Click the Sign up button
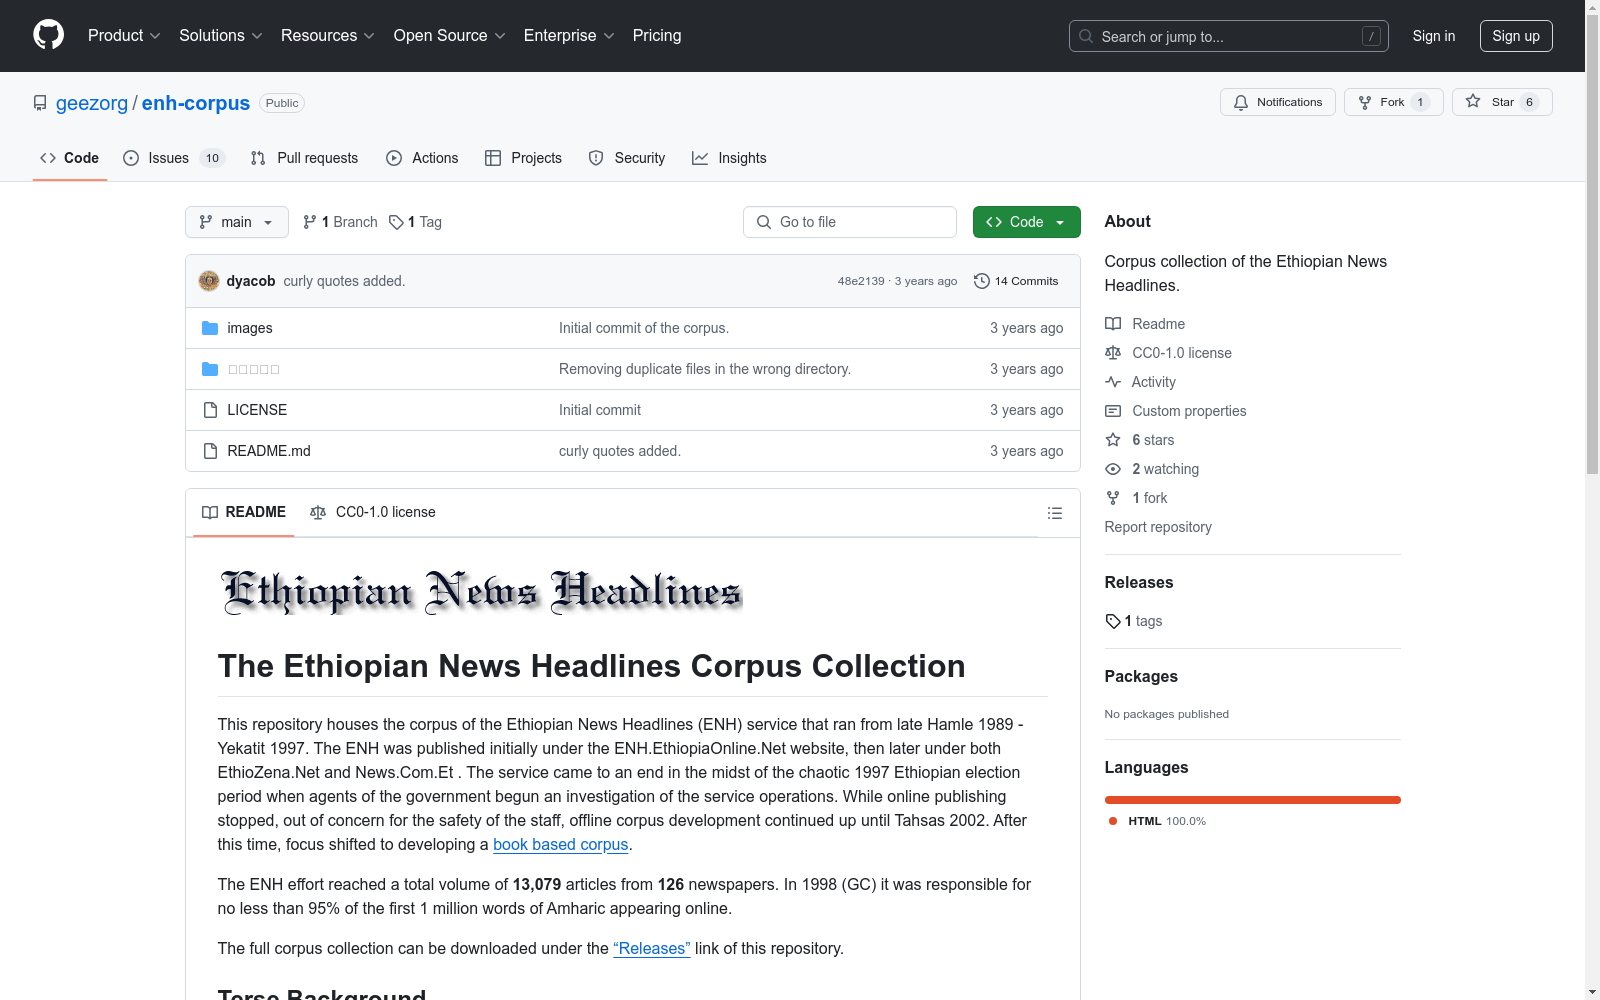The height and width of the screenshot is (1000, 1600). coord(1516,36)
